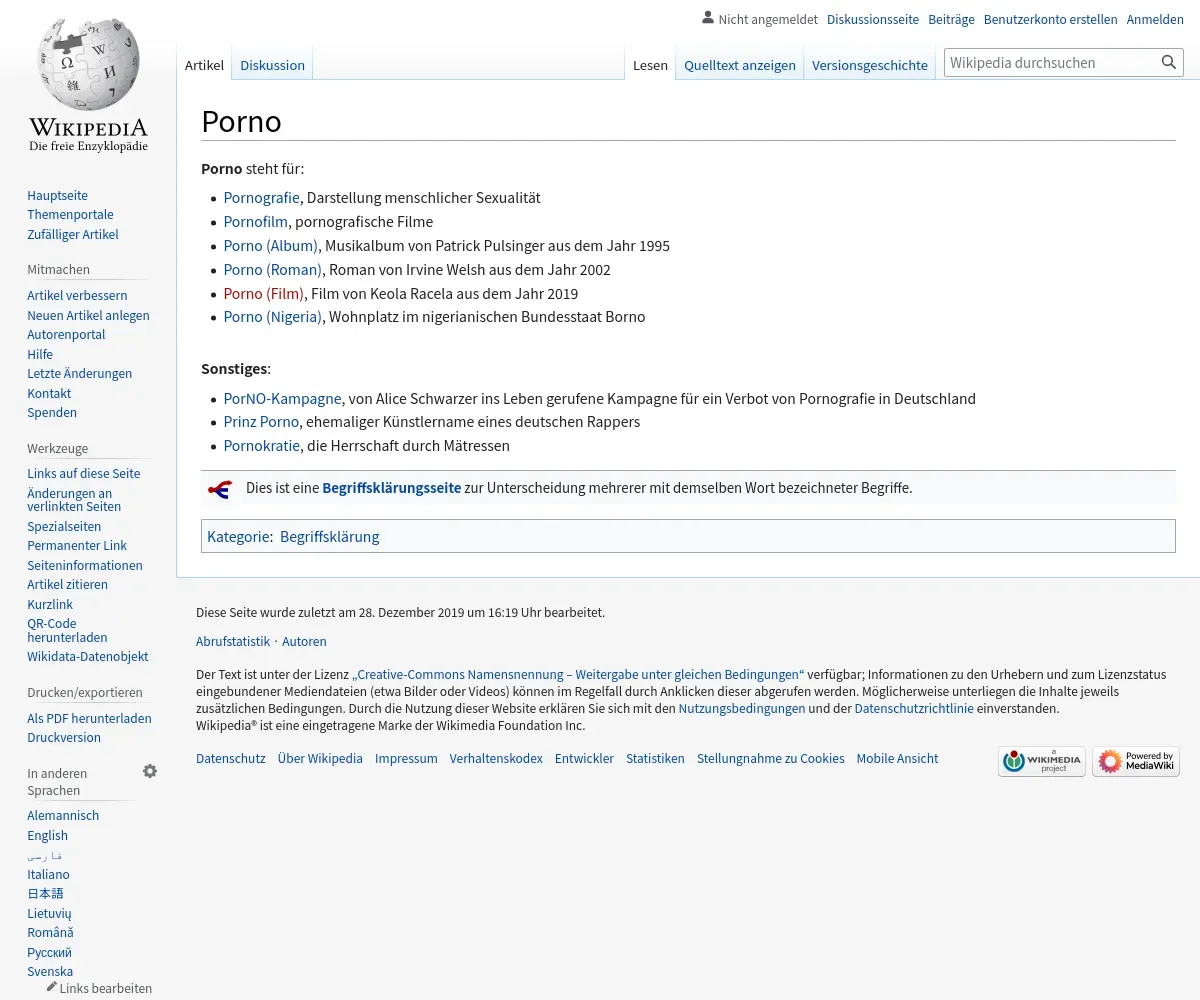Click the pencil Links bearbeiten icon
The height and width of the screenshot is (1000, 1200).
tap(52, 987)
